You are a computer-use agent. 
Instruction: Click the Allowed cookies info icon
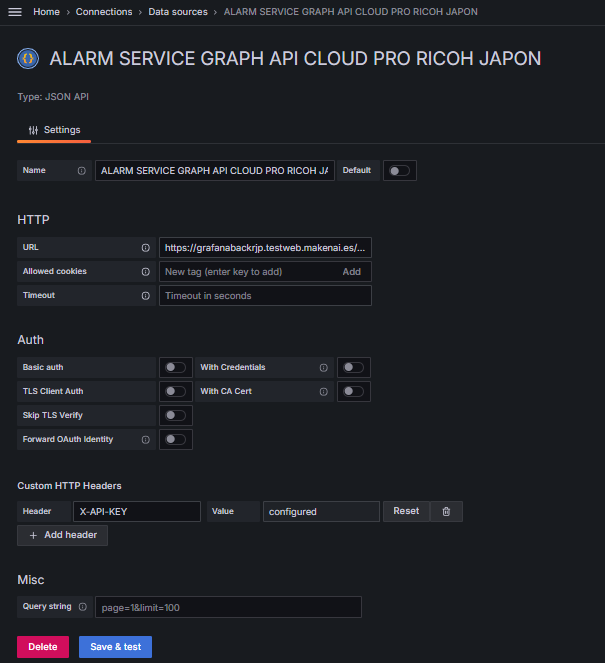tap(145, 272)
